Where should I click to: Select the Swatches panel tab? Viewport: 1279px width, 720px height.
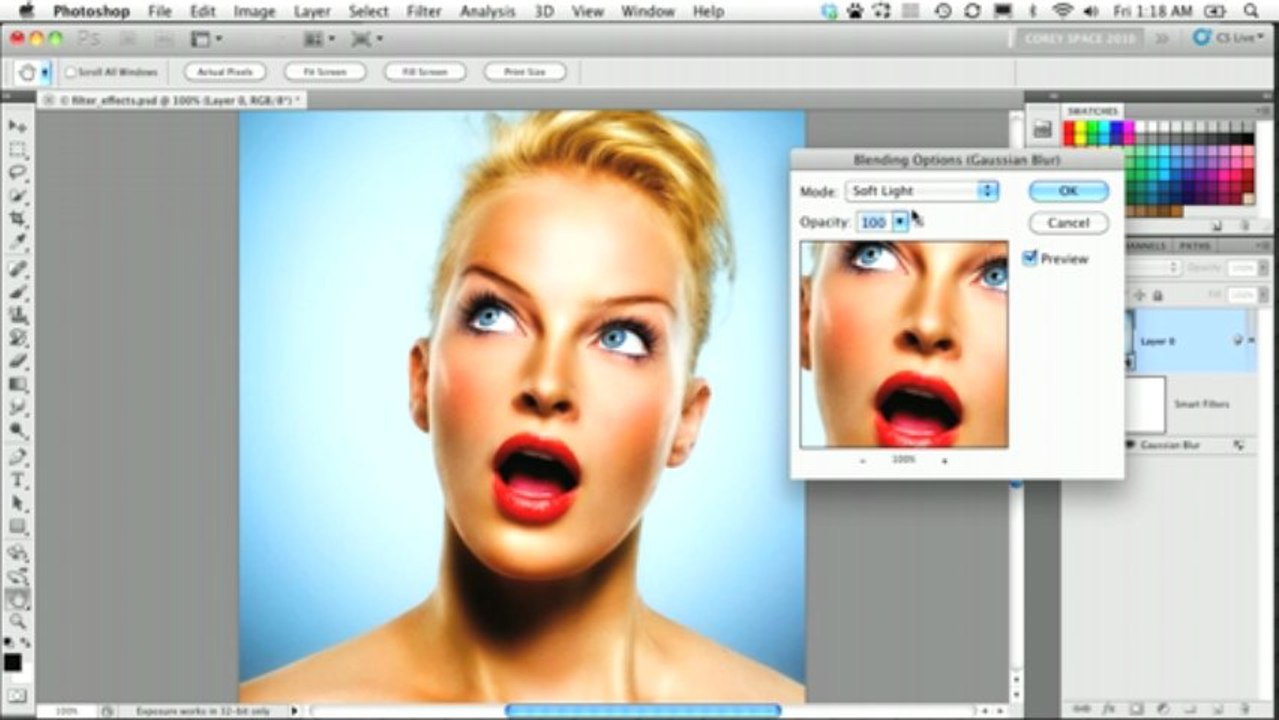[1093, 110]
